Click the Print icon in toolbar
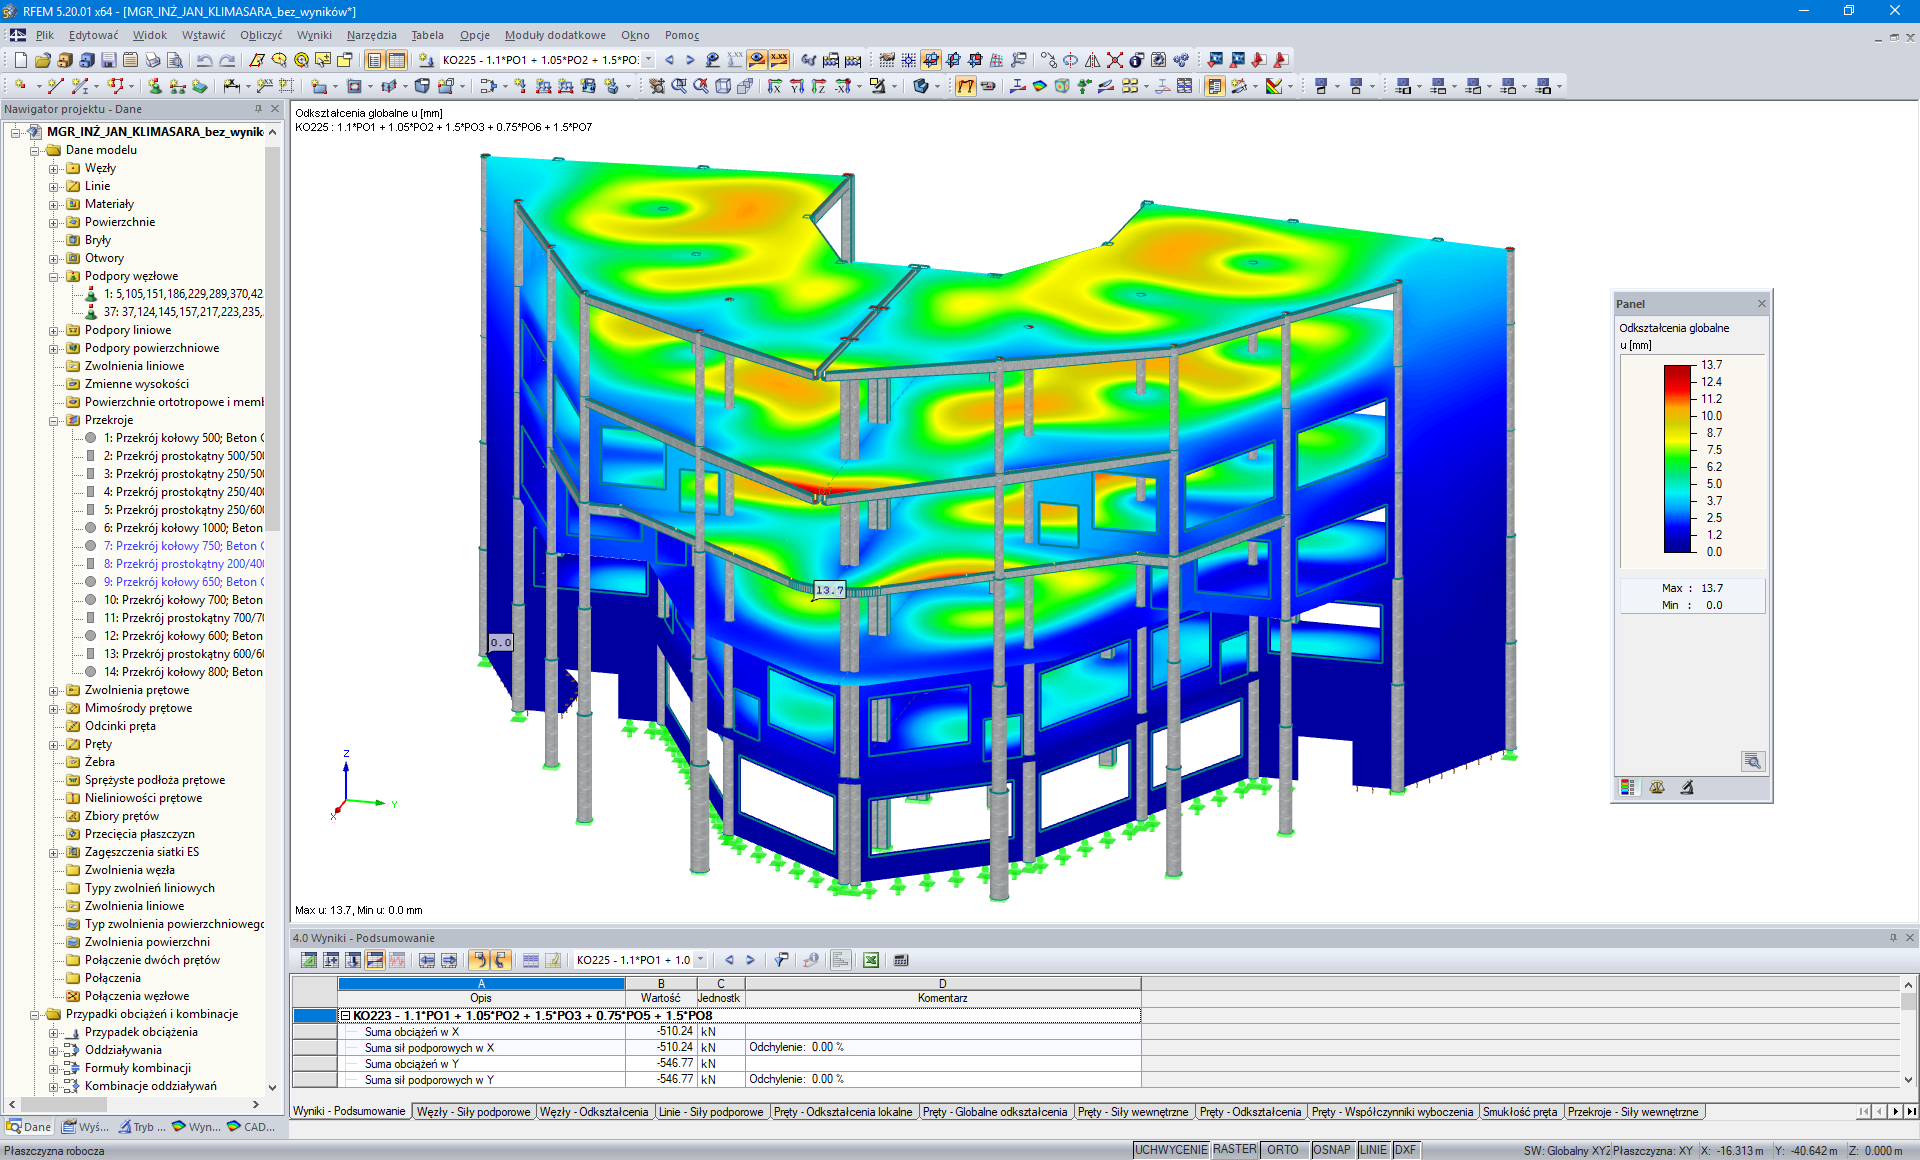Image resolution: width=1920 pixels, height=1160 pixels. [152, 60]
